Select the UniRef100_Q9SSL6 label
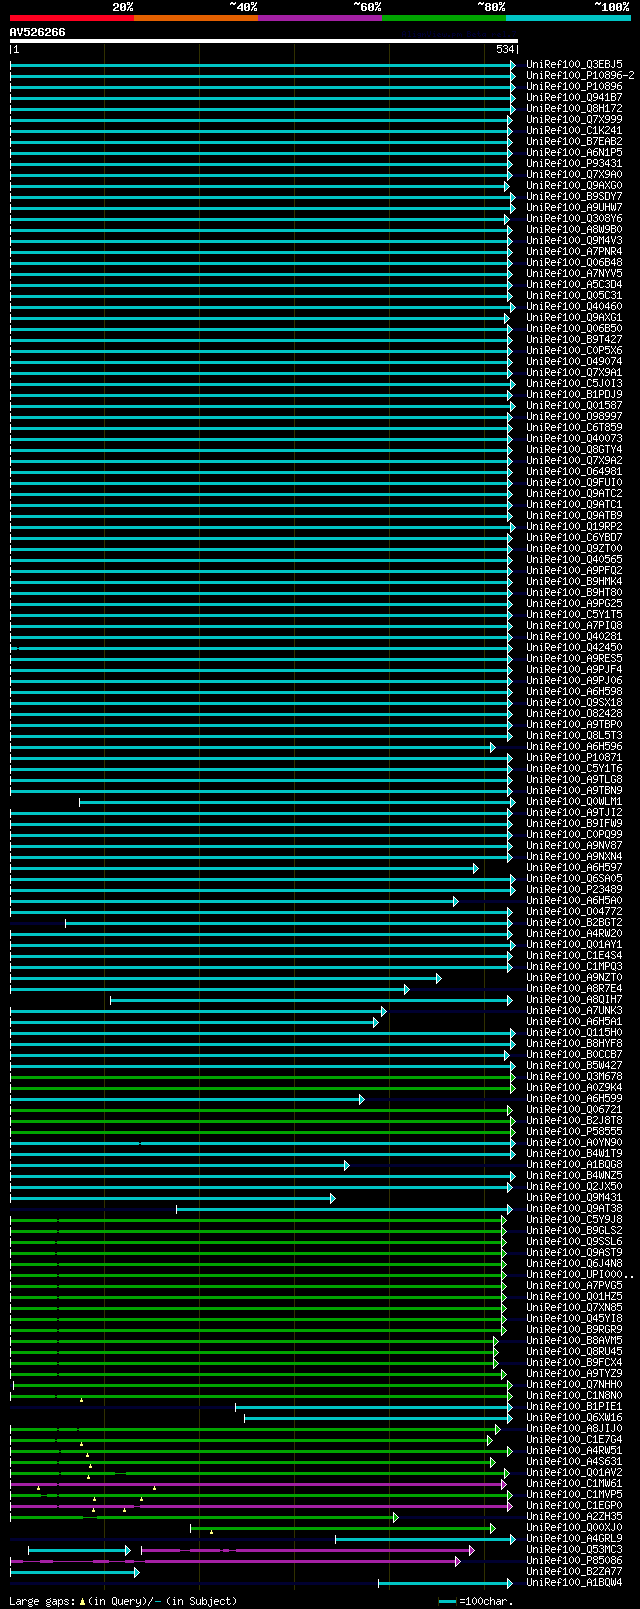The width and height of the screenshot is (640, 1609). [x=574, y=1241]
